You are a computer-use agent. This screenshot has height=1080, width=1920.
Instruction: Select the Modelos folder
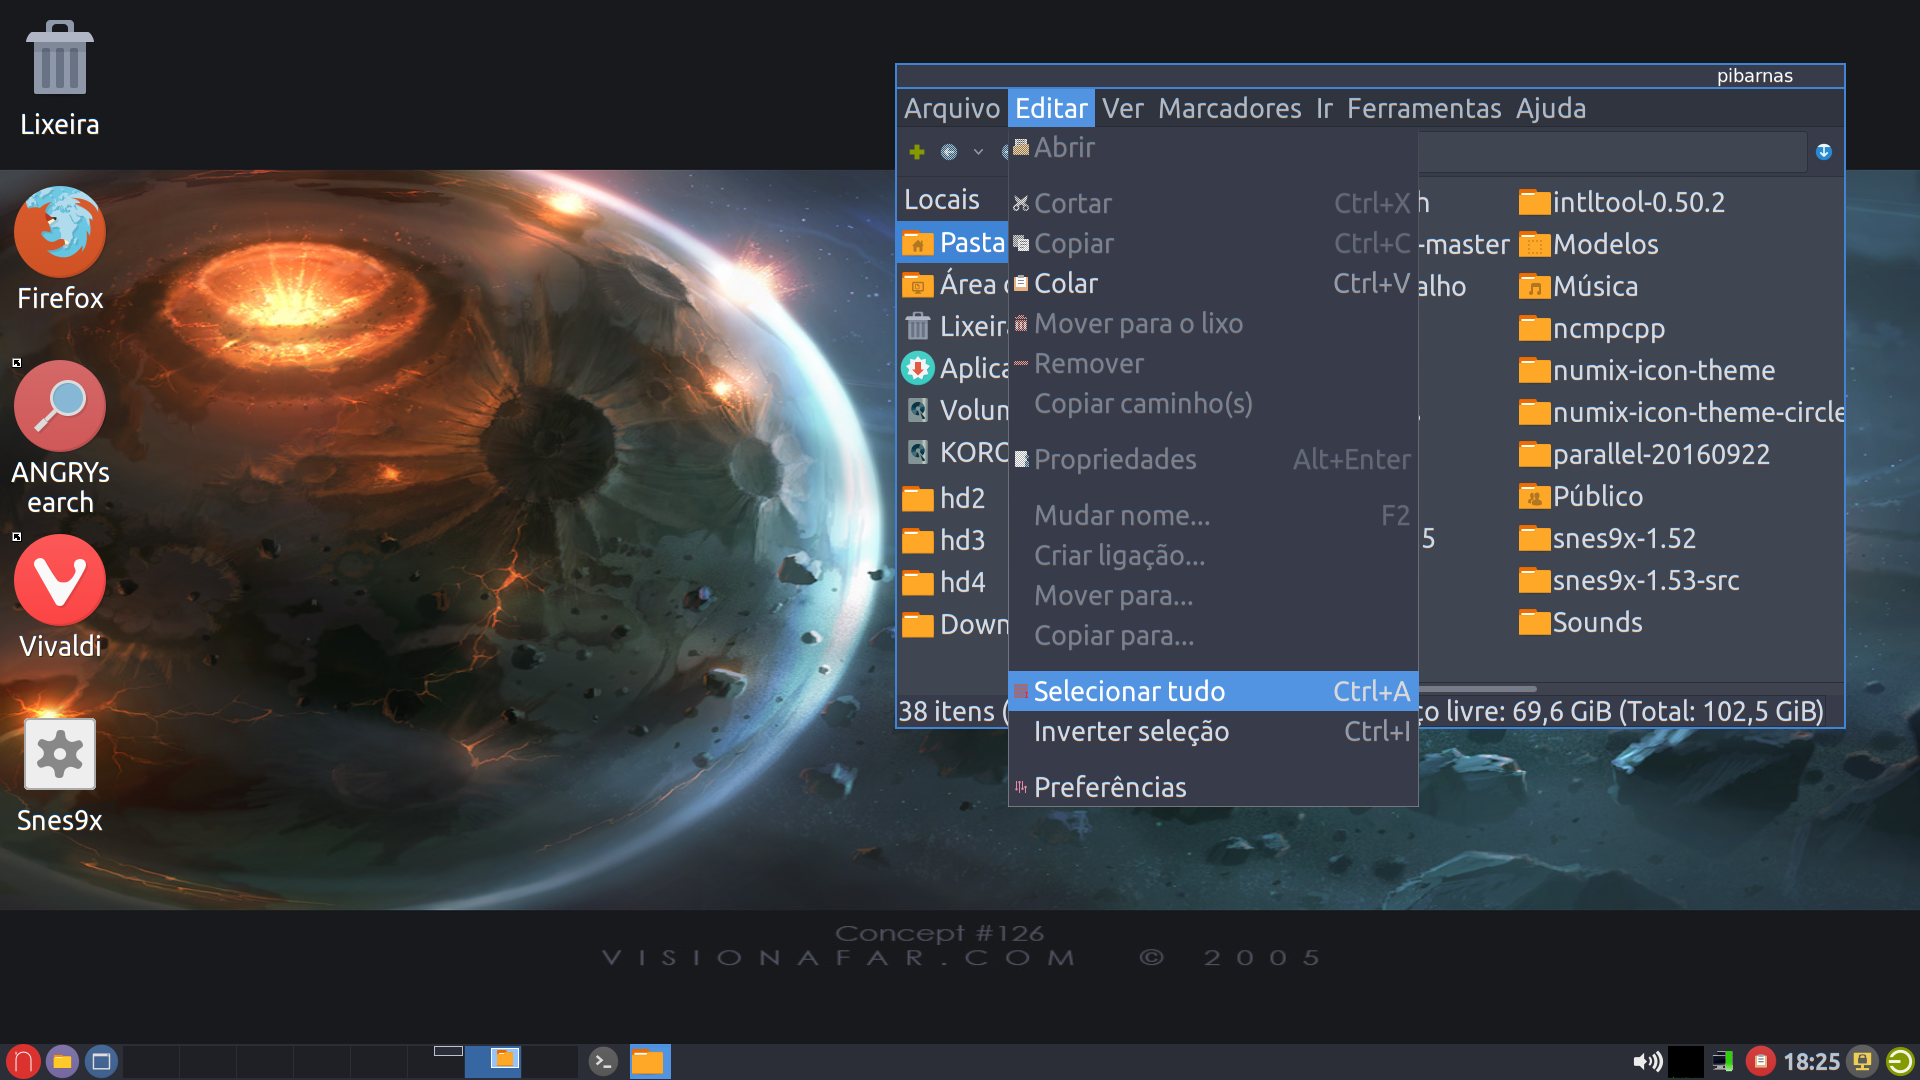(x=1588, y=244)
